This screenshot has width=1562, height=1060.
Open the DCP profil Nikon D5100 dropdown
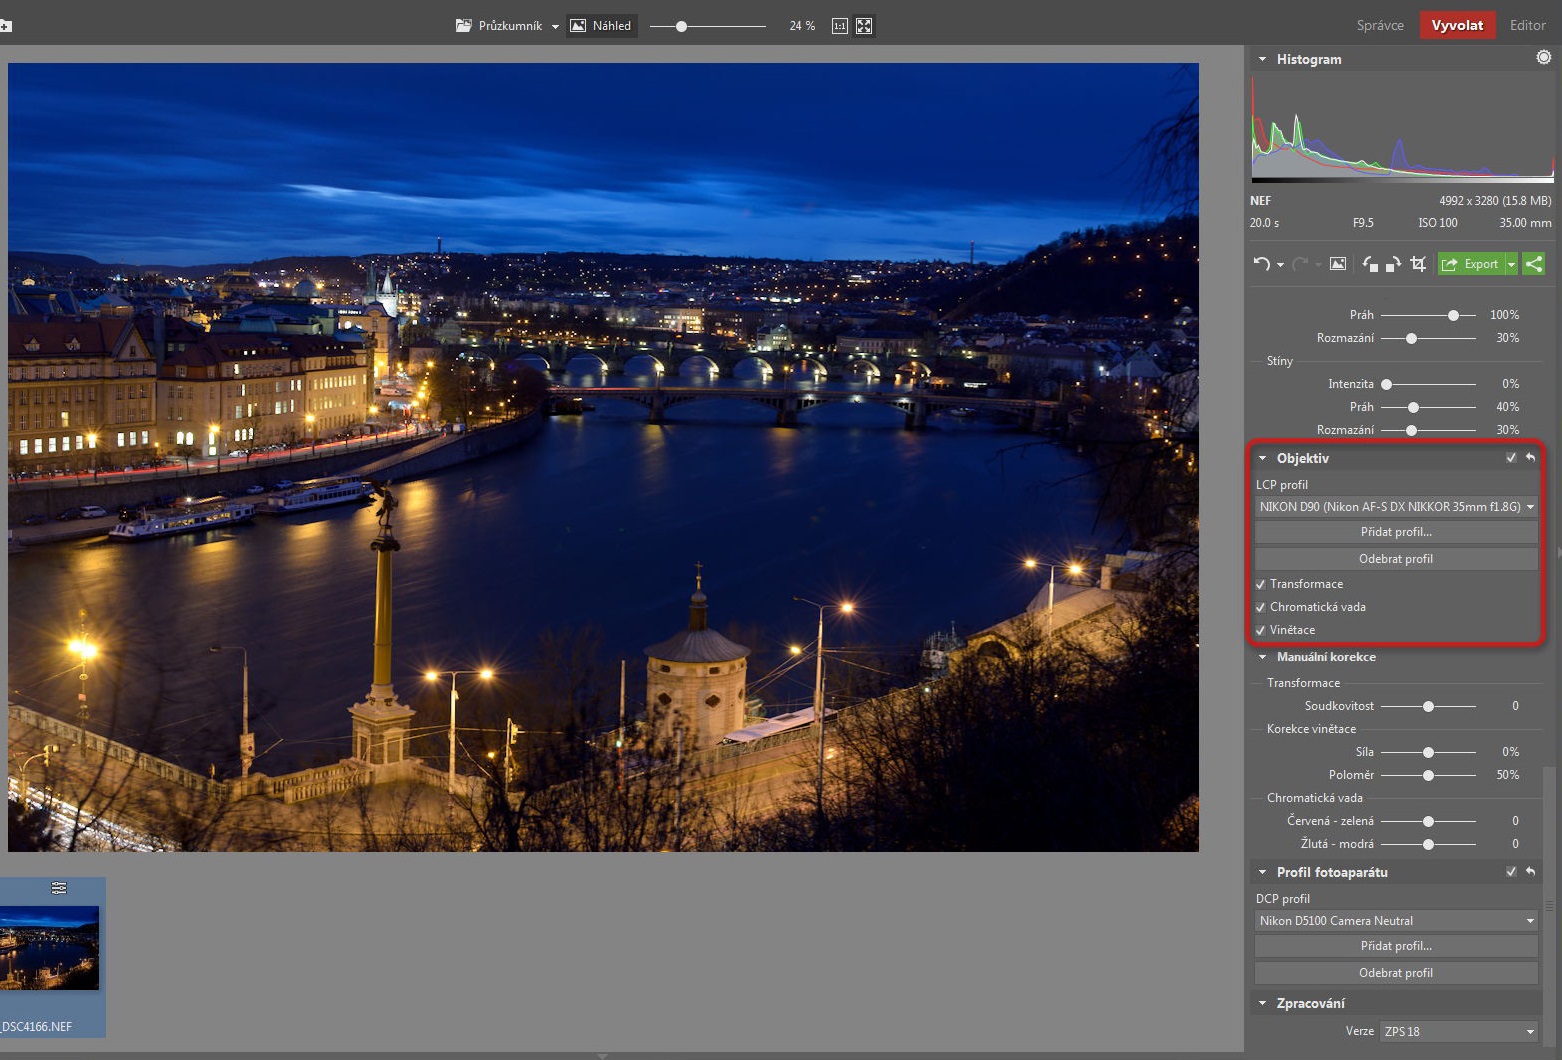point(1396,921)
